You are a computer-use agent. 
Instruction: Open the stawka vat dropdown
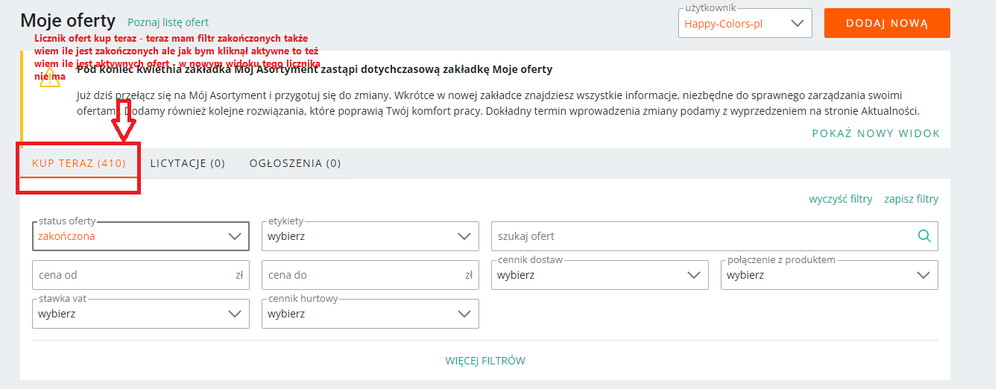(140, 314)
